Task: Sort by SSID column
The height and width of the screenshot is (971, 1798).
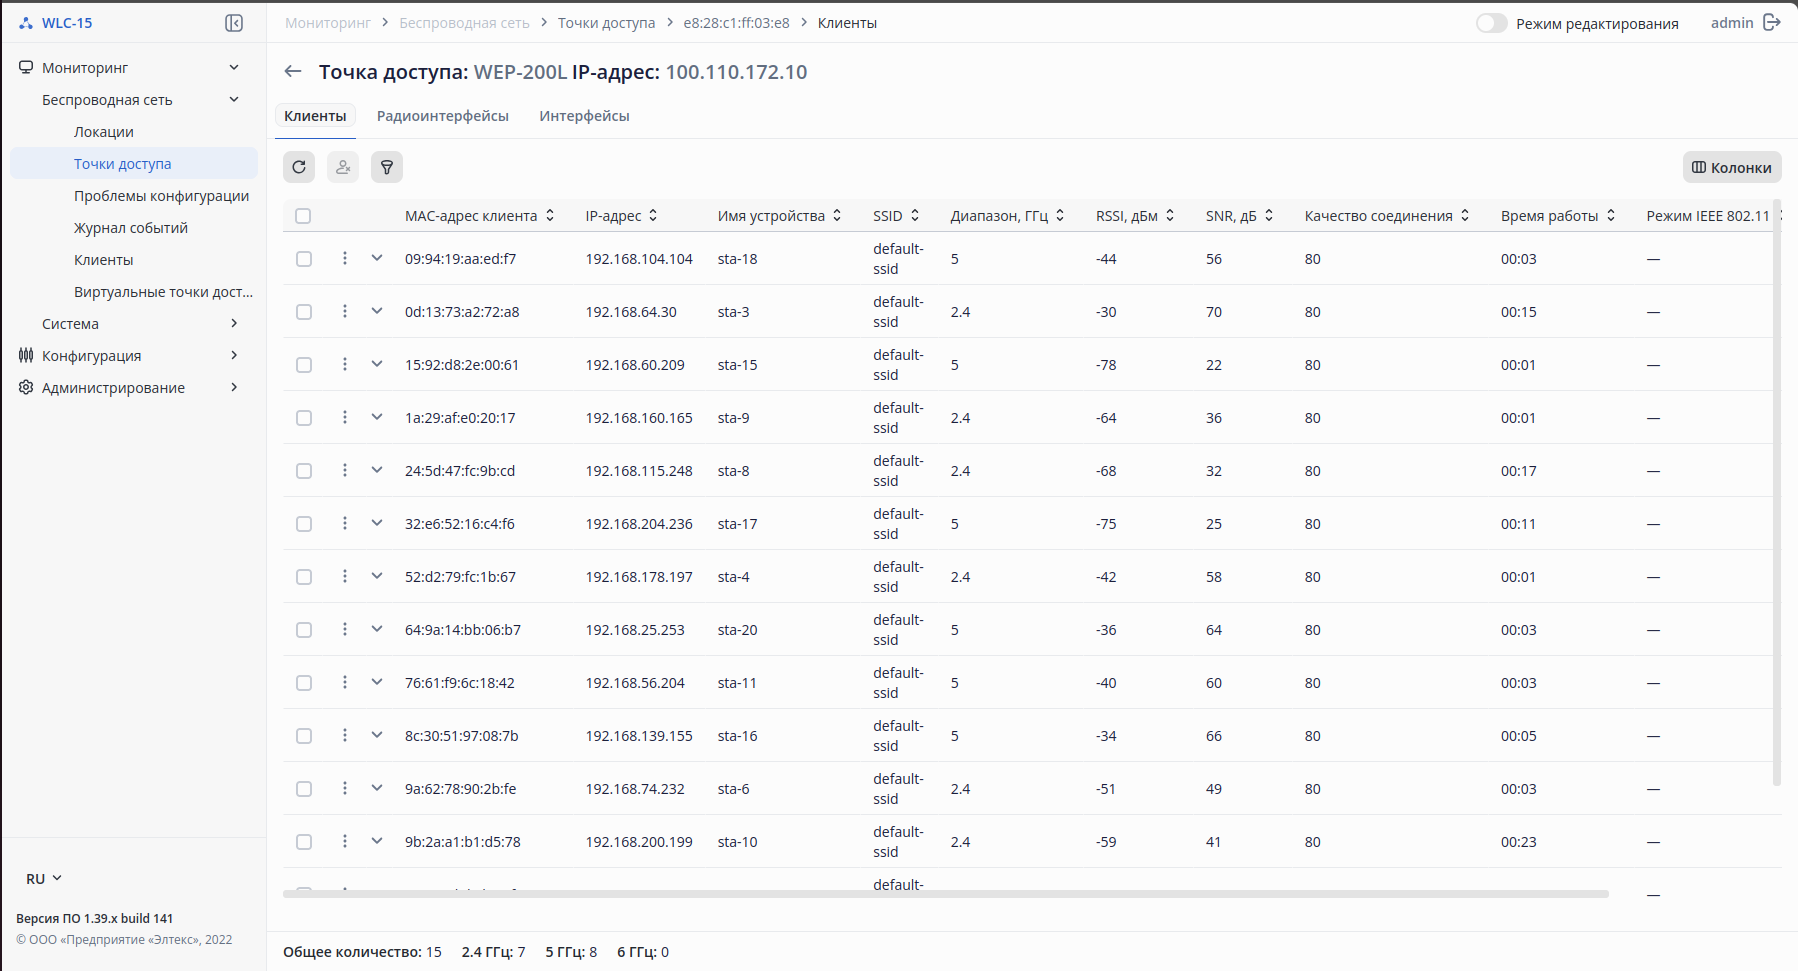Action: [x=914, y=215]
